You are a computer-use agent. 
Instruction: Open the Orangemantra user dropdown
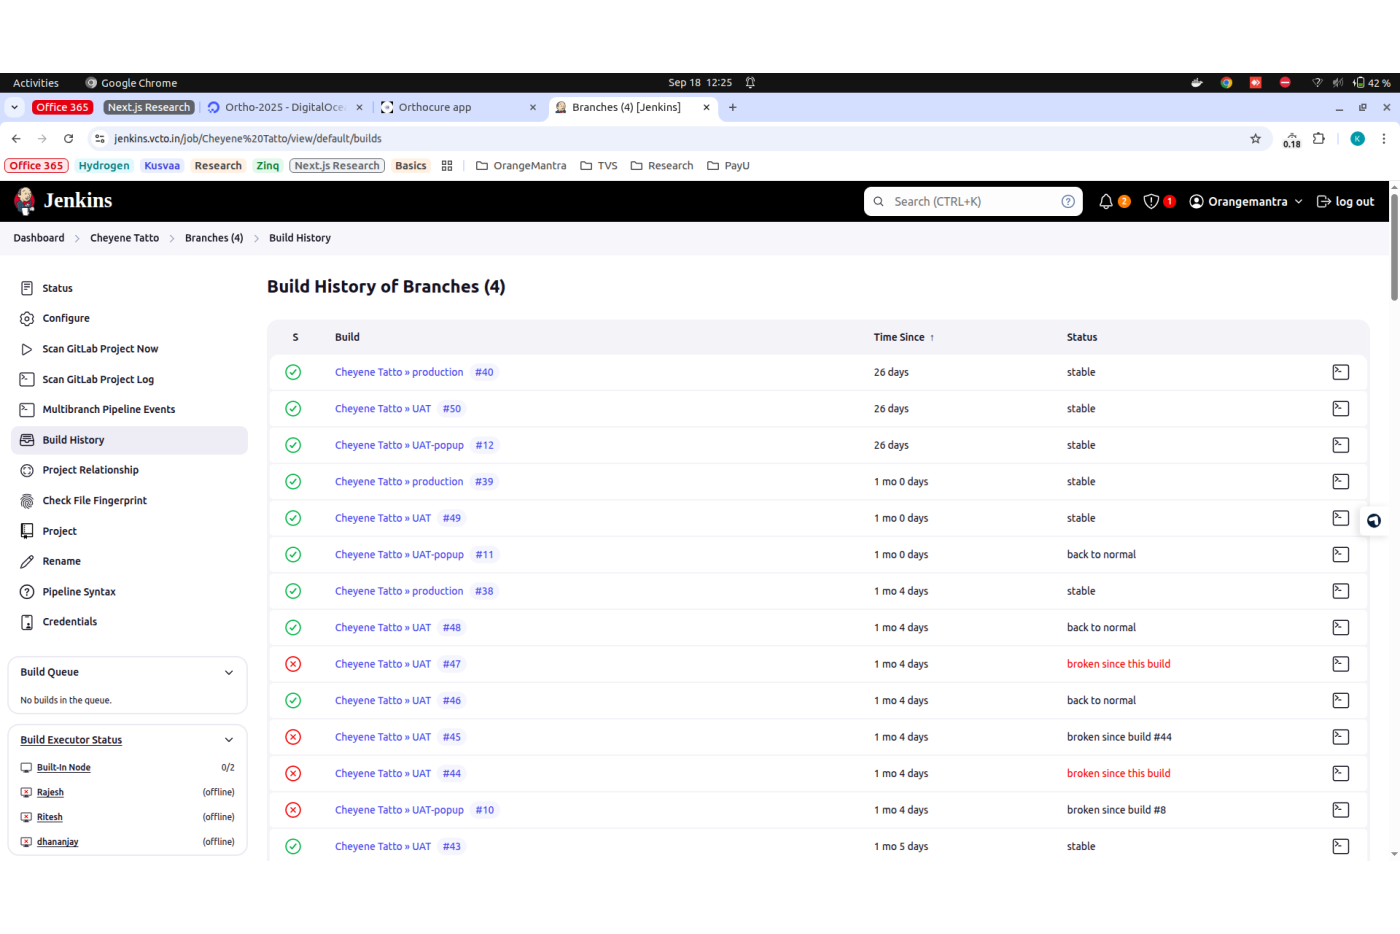click(x=1247, y=202)
